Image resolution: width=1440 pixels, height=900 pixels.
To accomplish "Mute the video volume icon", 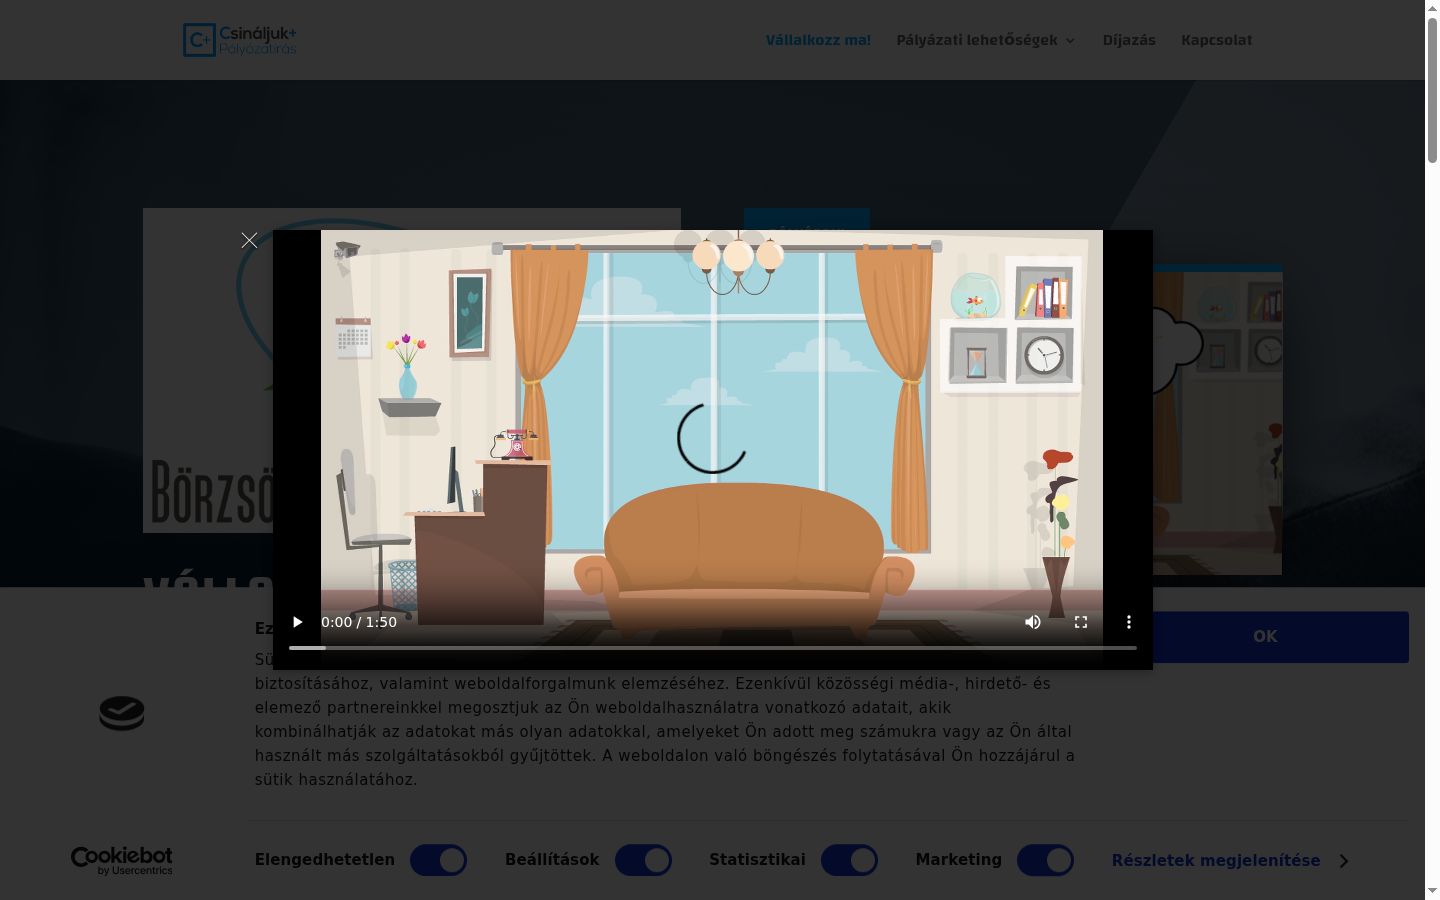I will [x=1033, y=622].
